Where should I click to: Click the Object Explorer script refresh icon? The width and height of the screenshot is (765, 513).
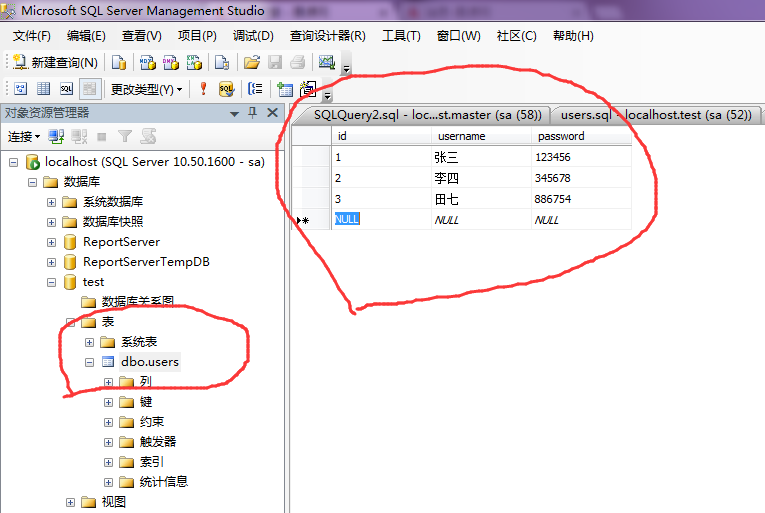148,137
